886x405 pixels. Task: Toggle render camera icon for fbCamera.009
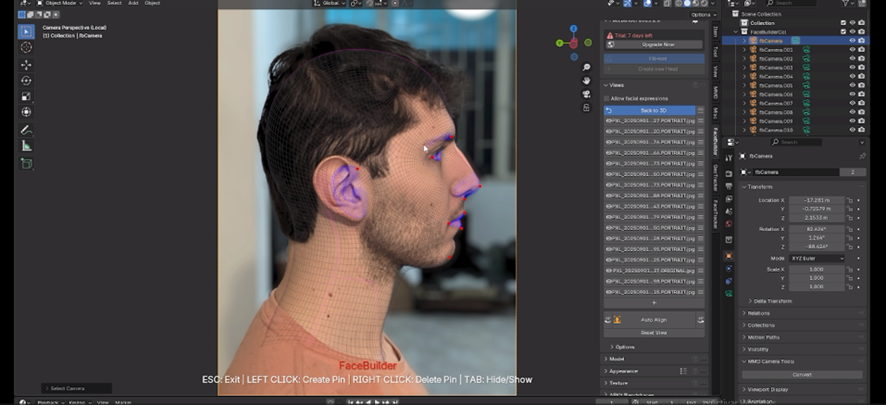click(861, 121)
